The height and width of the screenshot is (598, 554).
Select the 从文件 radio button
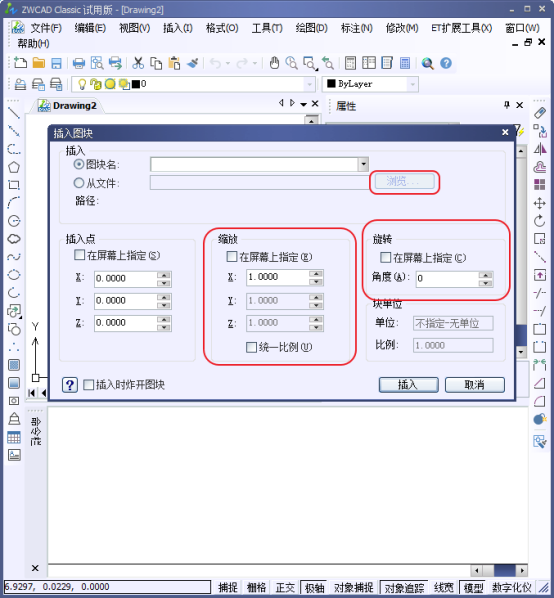click(x=79, y=183)
